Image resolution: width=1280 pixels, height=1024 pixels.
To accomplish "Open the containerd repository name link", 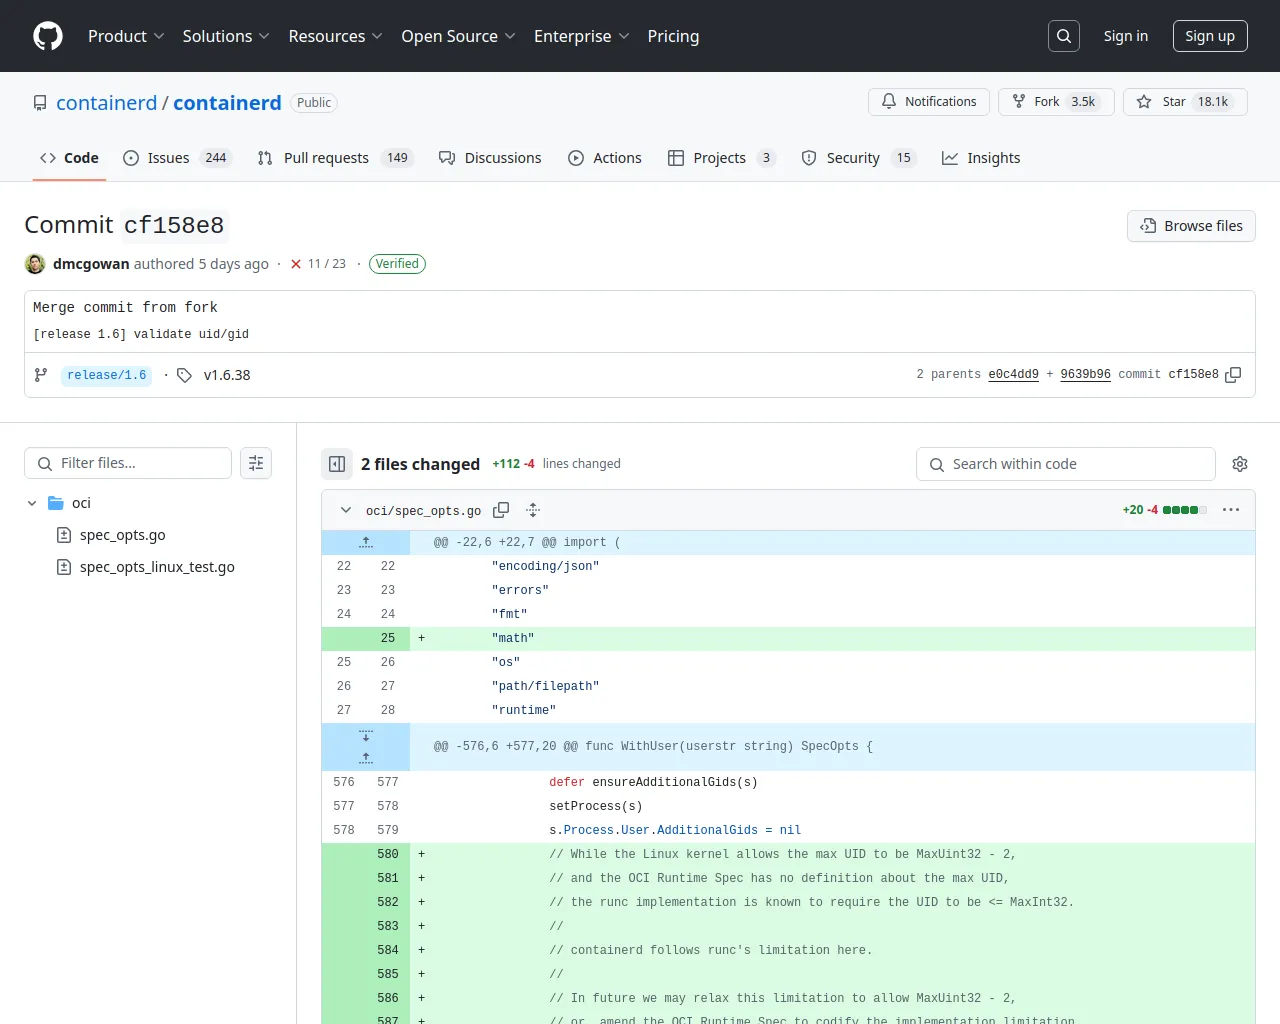I will [227, 103].
